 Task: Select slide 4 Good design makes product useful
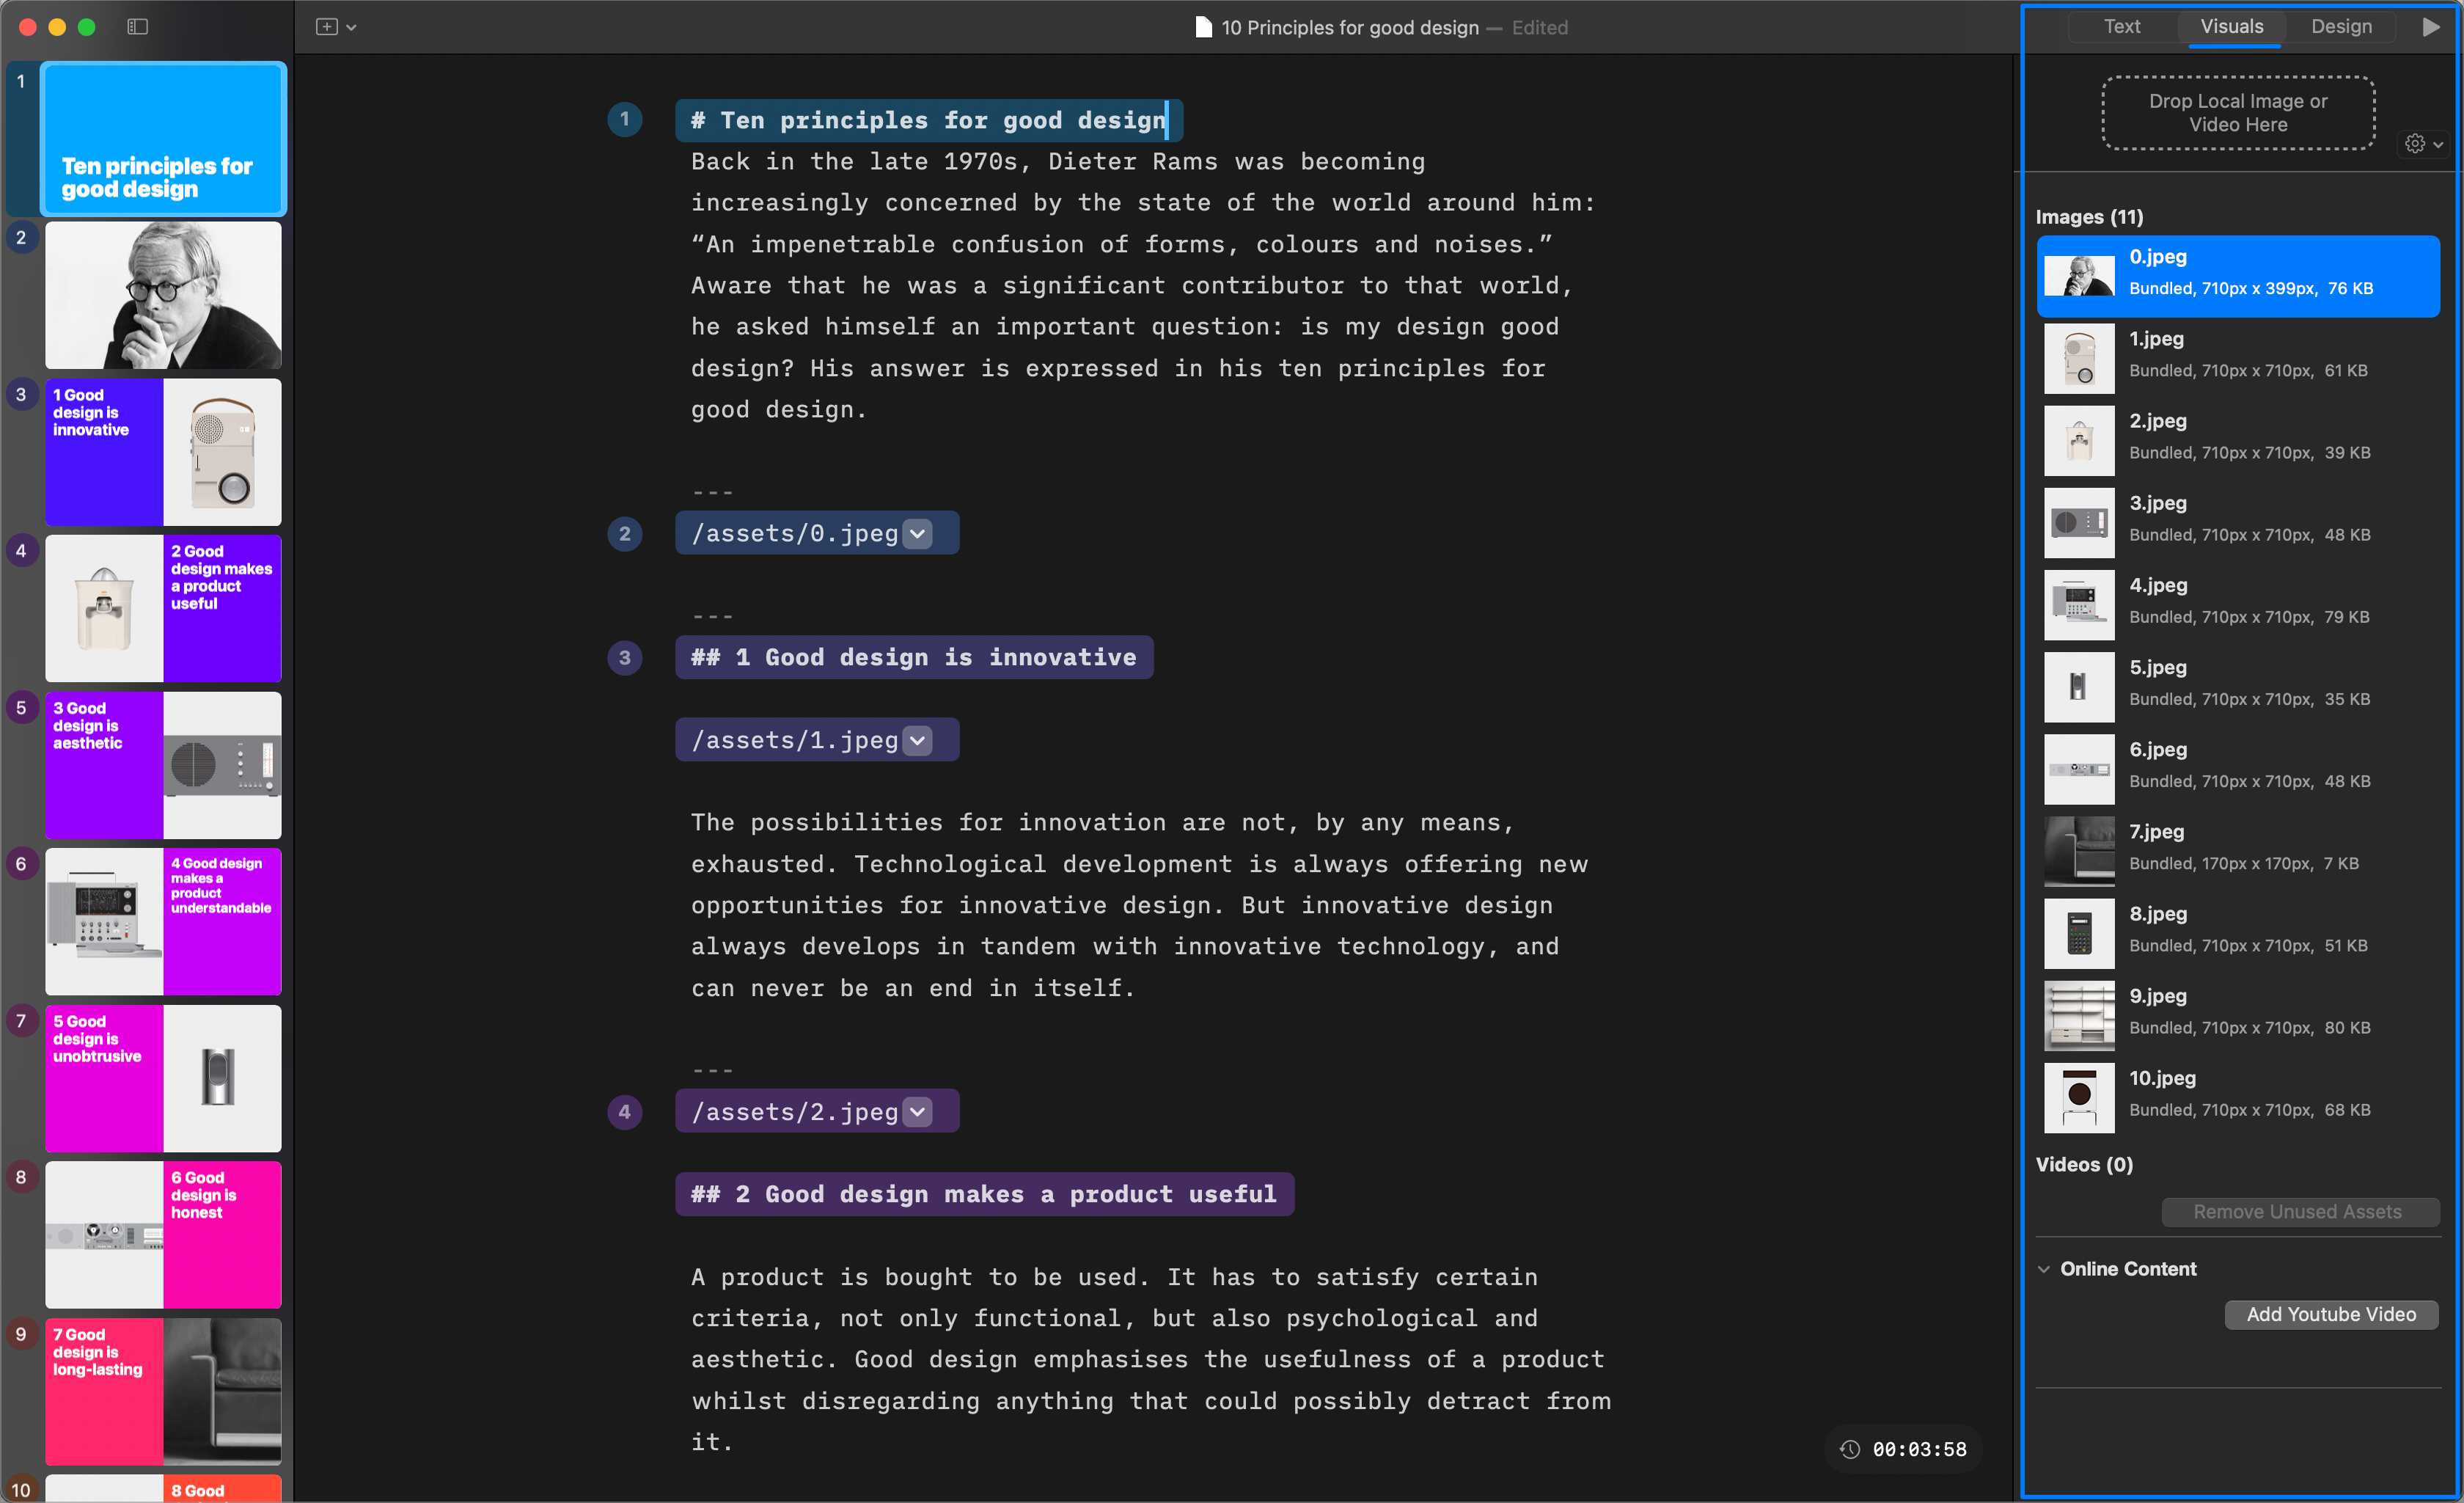[163, 608]
